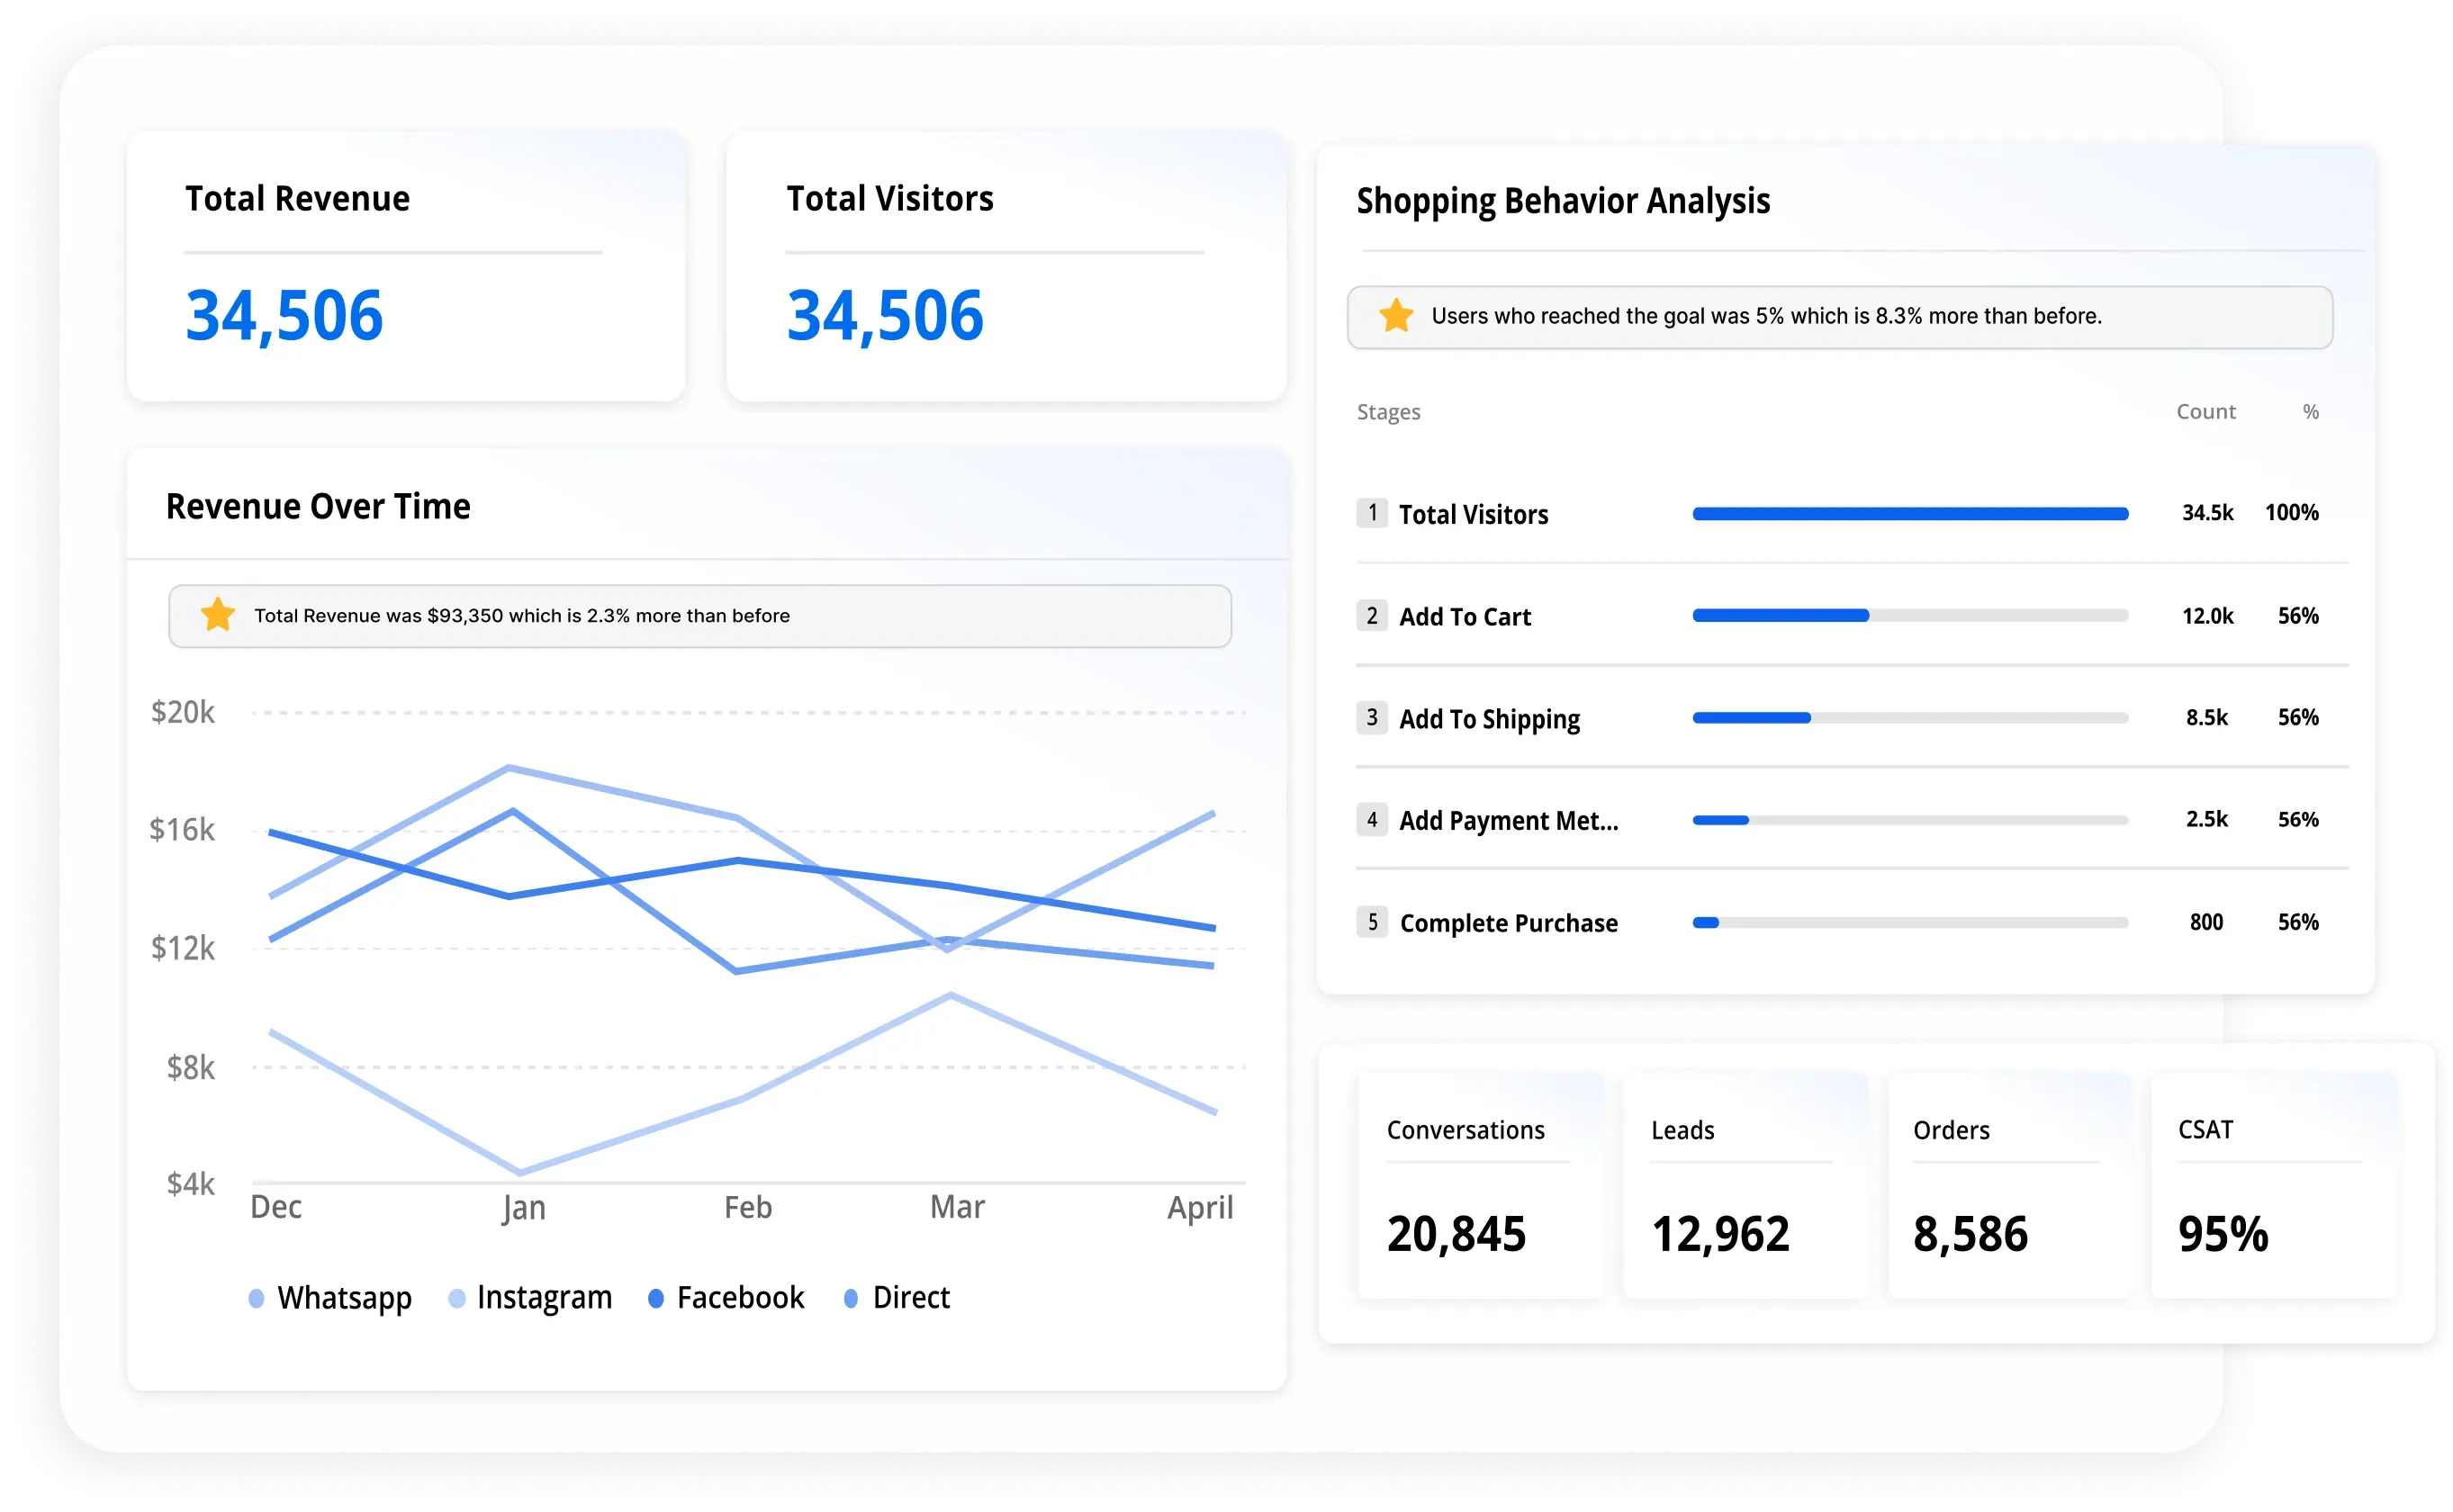The image size is (2453, 1512).
Task: Toggle the Instagram series legend label
Action: pos(544,1298)
